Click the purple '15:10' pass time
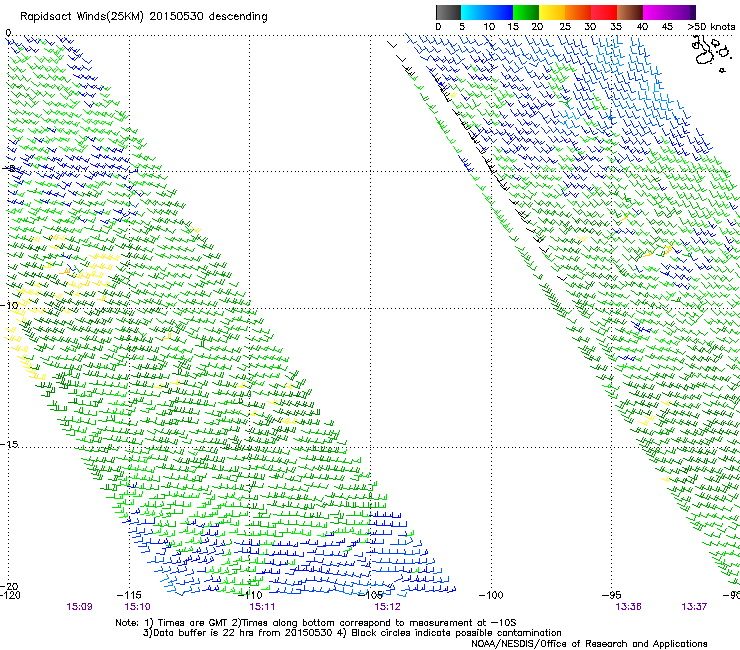 137,607
